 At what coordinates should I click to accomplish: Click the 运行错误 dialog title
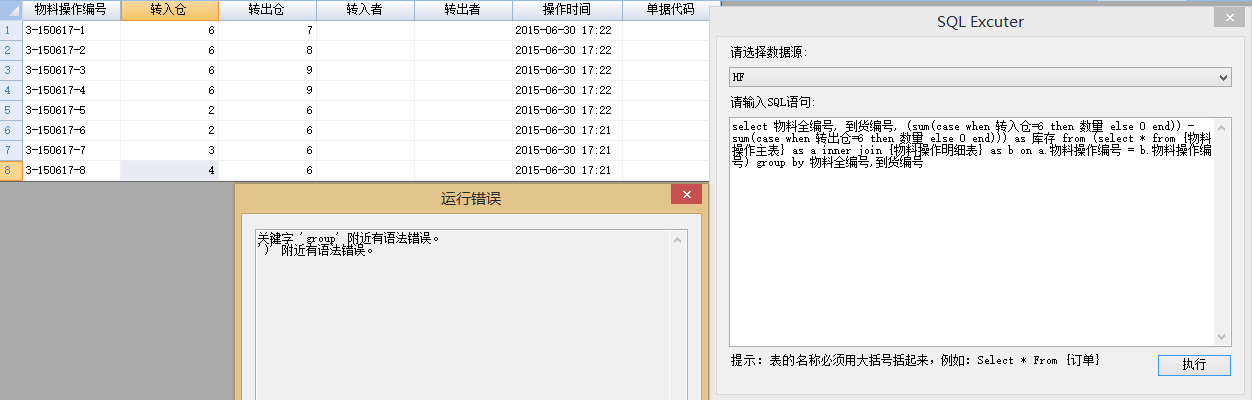tap(471, 198)
